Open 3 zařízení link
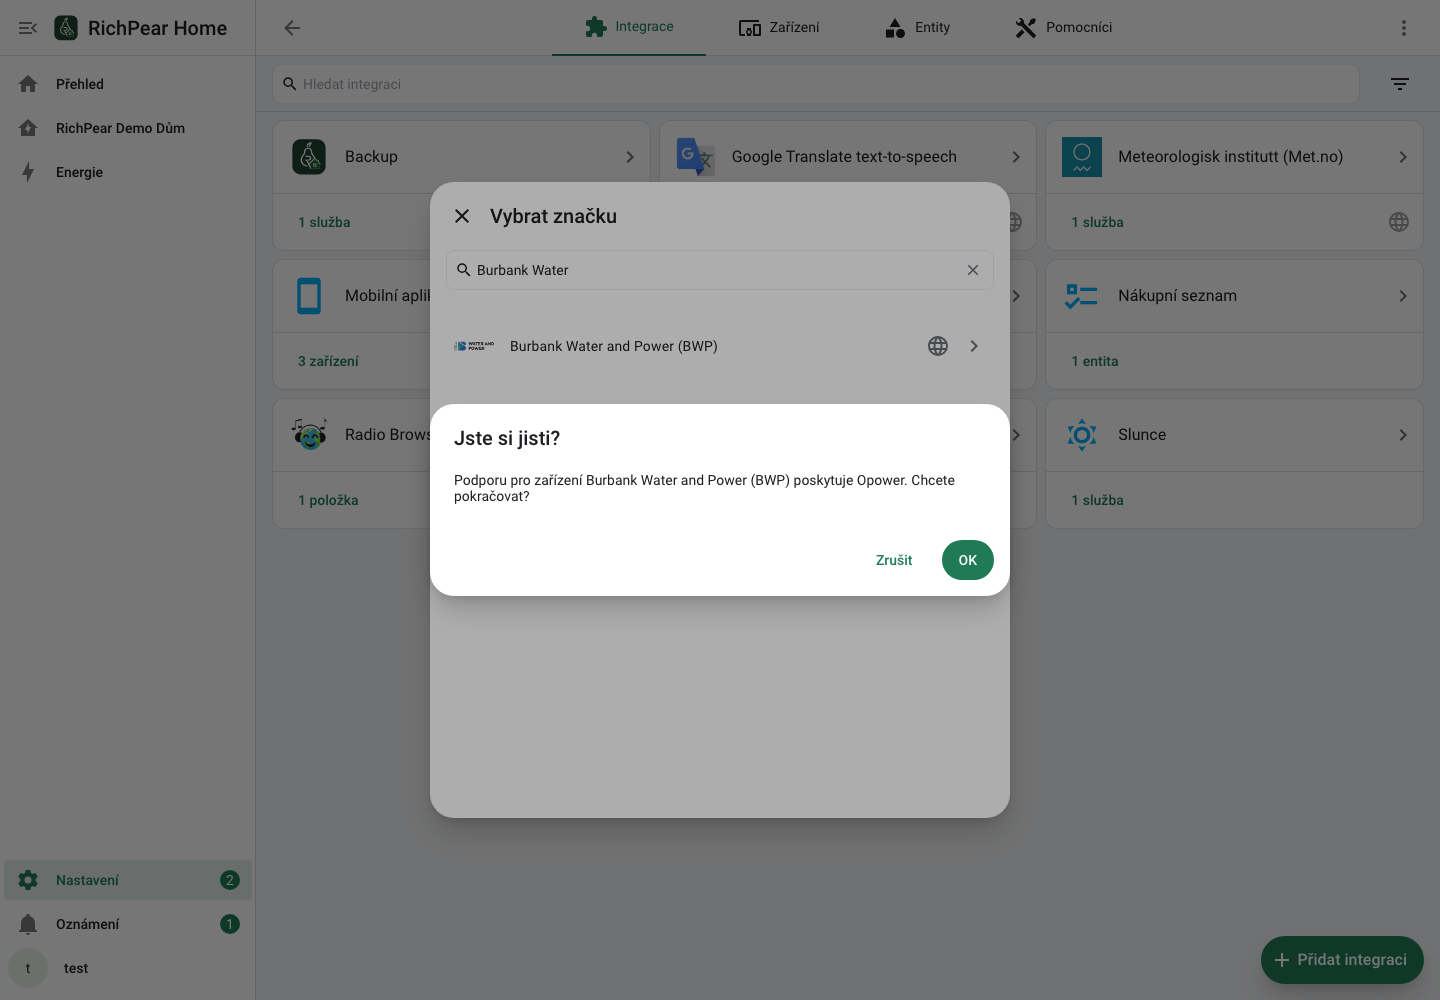This screenshot has width=1440, height=1000. point(328,361)
